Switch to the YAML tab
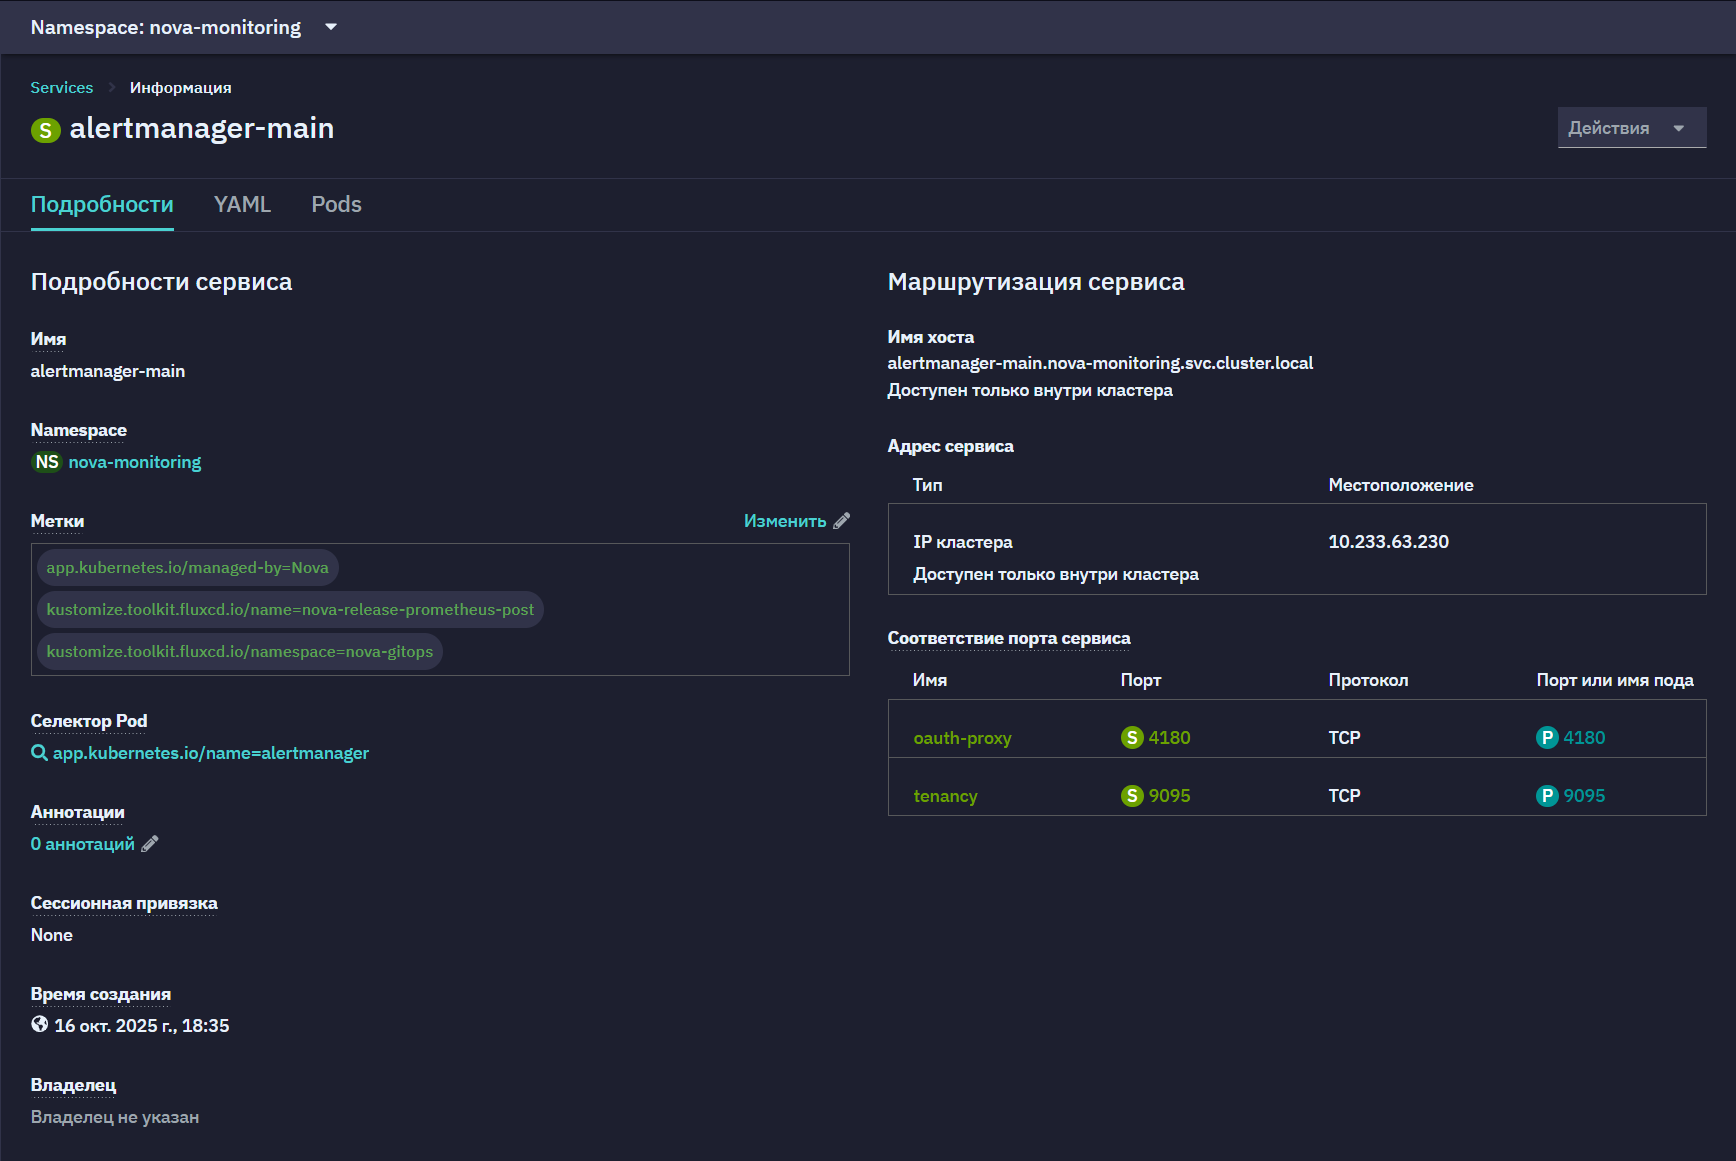The width and height of the screenshot is (1736, 1161). (242, 204)
